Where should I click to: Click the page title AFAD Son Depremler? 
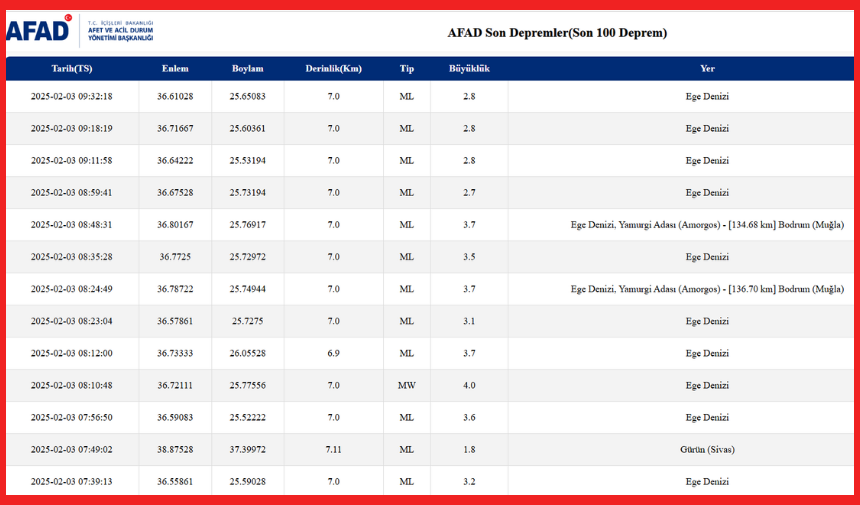[x=557, y=33]
